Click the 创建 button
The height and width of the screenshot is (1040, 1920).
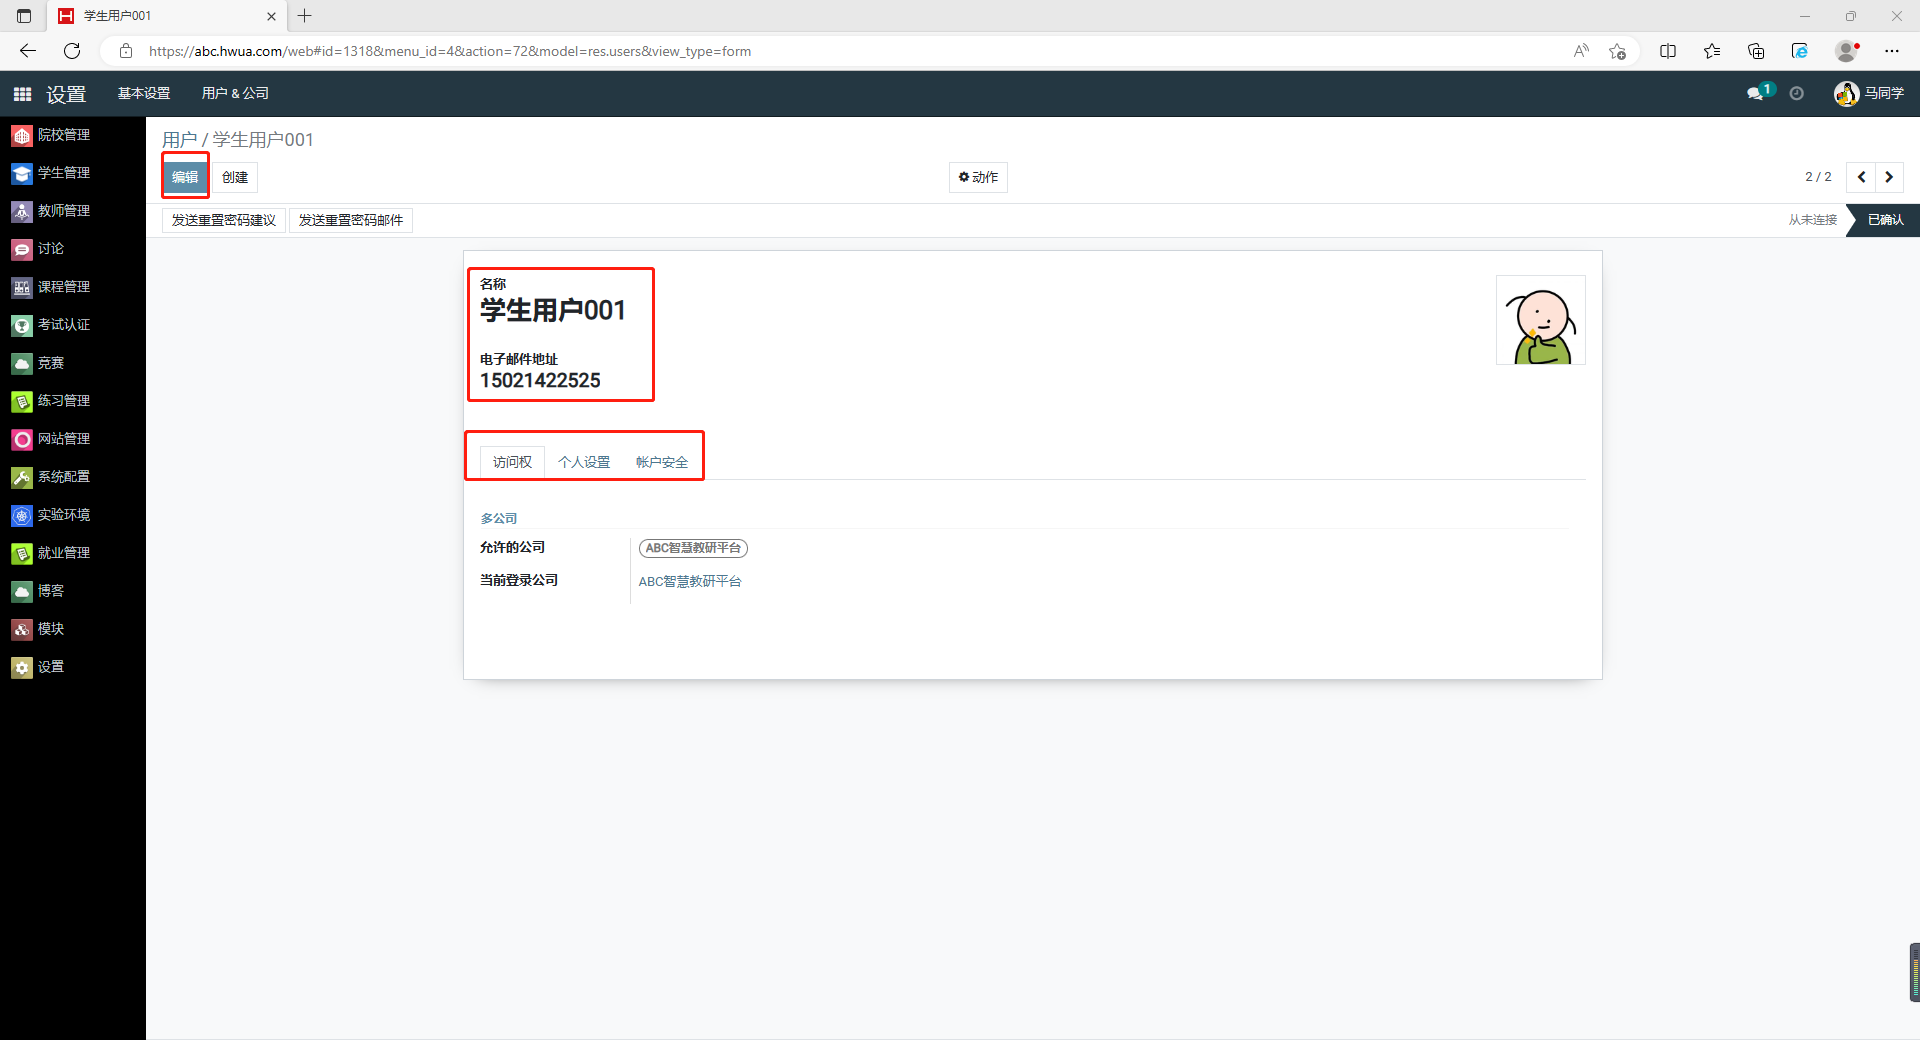point(235,177)
